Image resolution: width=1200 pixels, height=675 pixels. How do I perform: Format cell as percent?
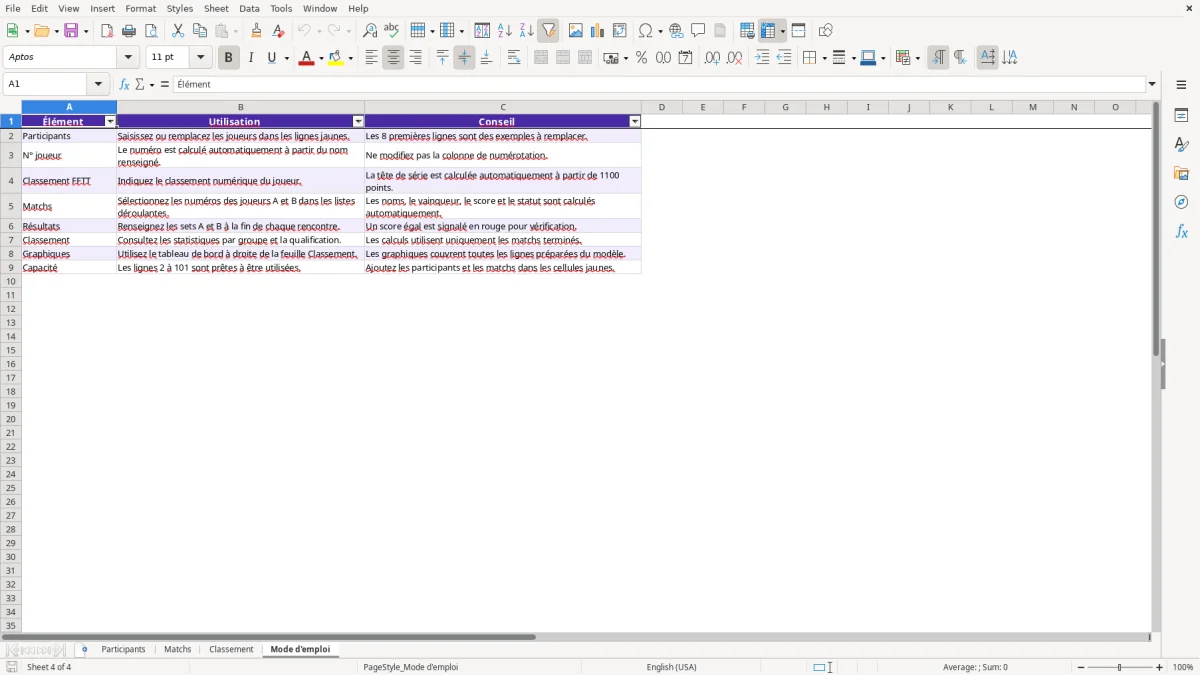tap(642, 58)
